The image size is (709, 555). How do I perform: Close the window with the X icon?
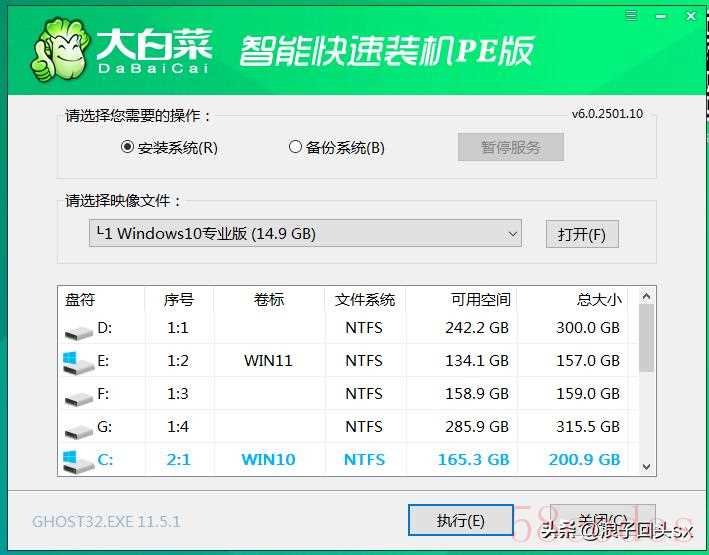coord(690,16)
